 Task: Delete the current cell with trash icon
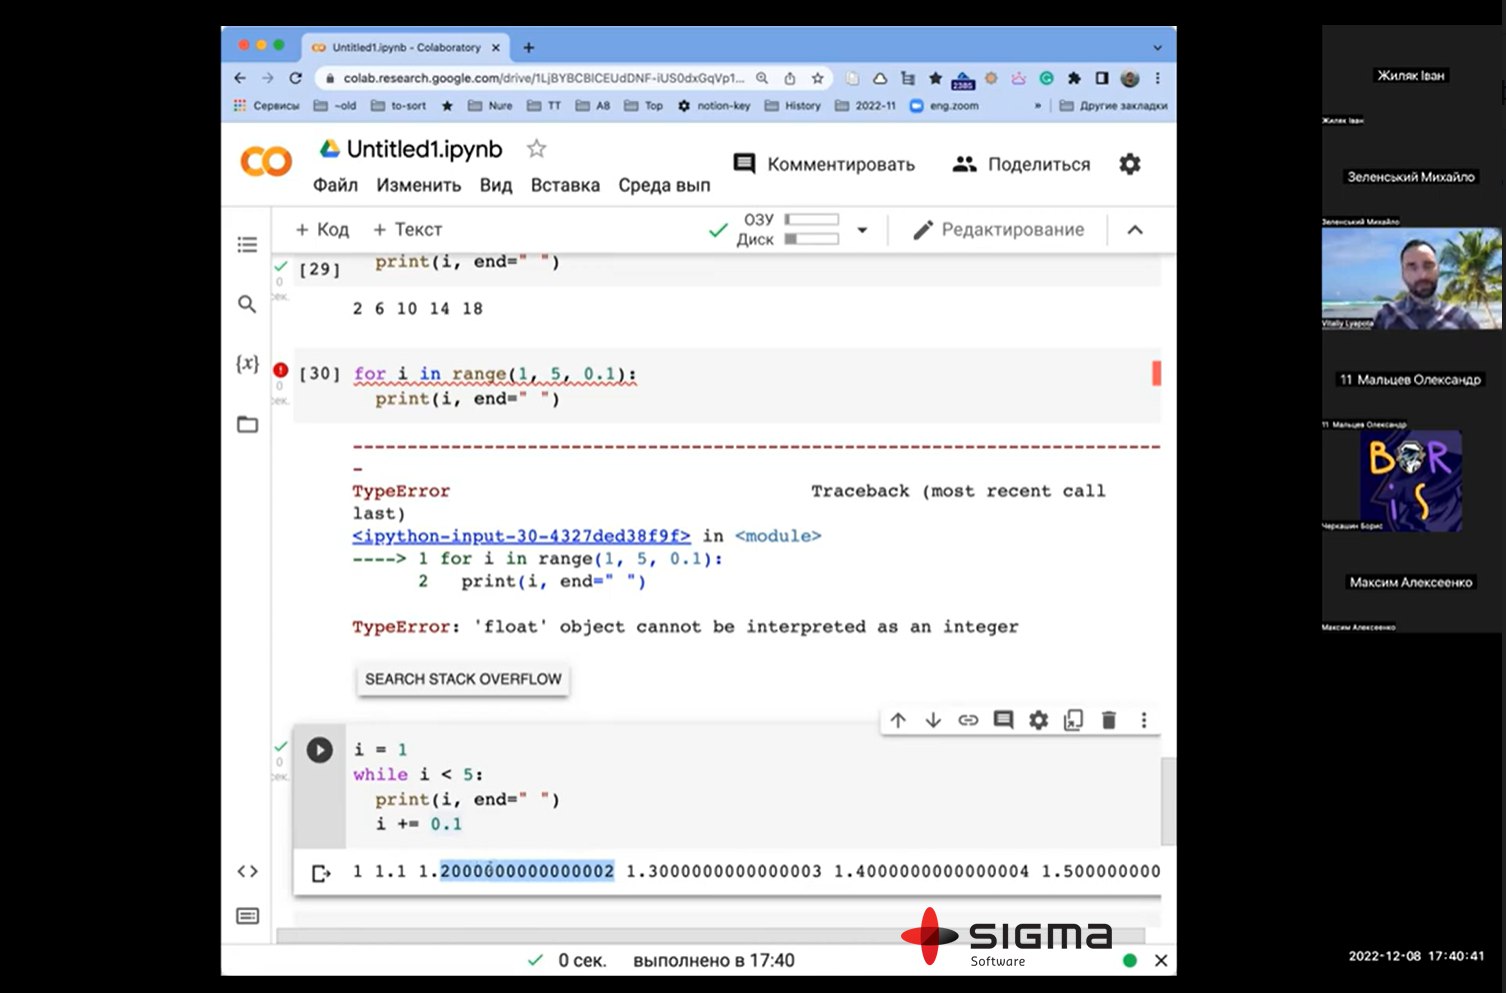[x=1108, y=720]
